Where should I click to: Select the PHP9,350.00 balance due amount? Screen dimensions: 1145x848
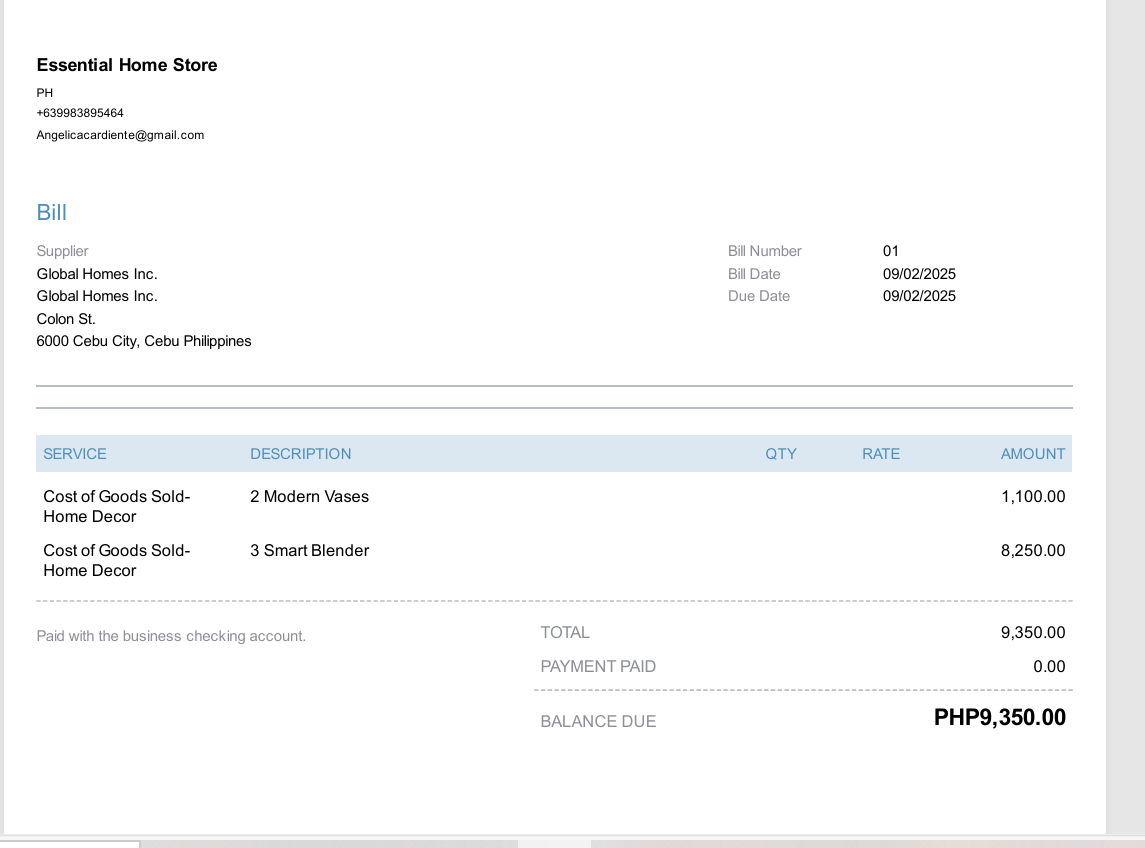(x=1000, y=718)
